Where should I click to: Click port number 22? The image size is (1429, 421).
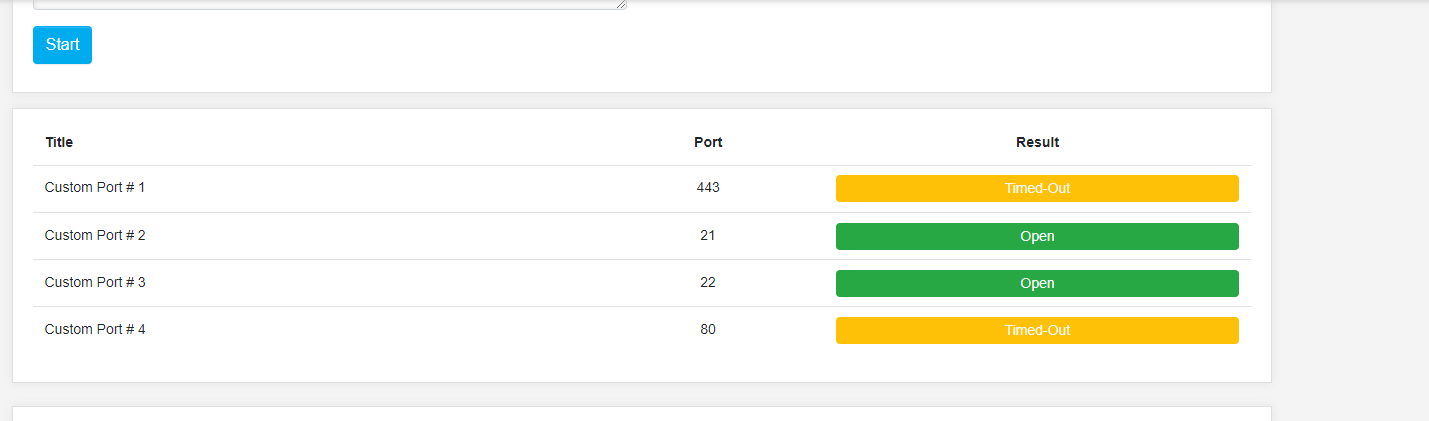click(708, 283)
